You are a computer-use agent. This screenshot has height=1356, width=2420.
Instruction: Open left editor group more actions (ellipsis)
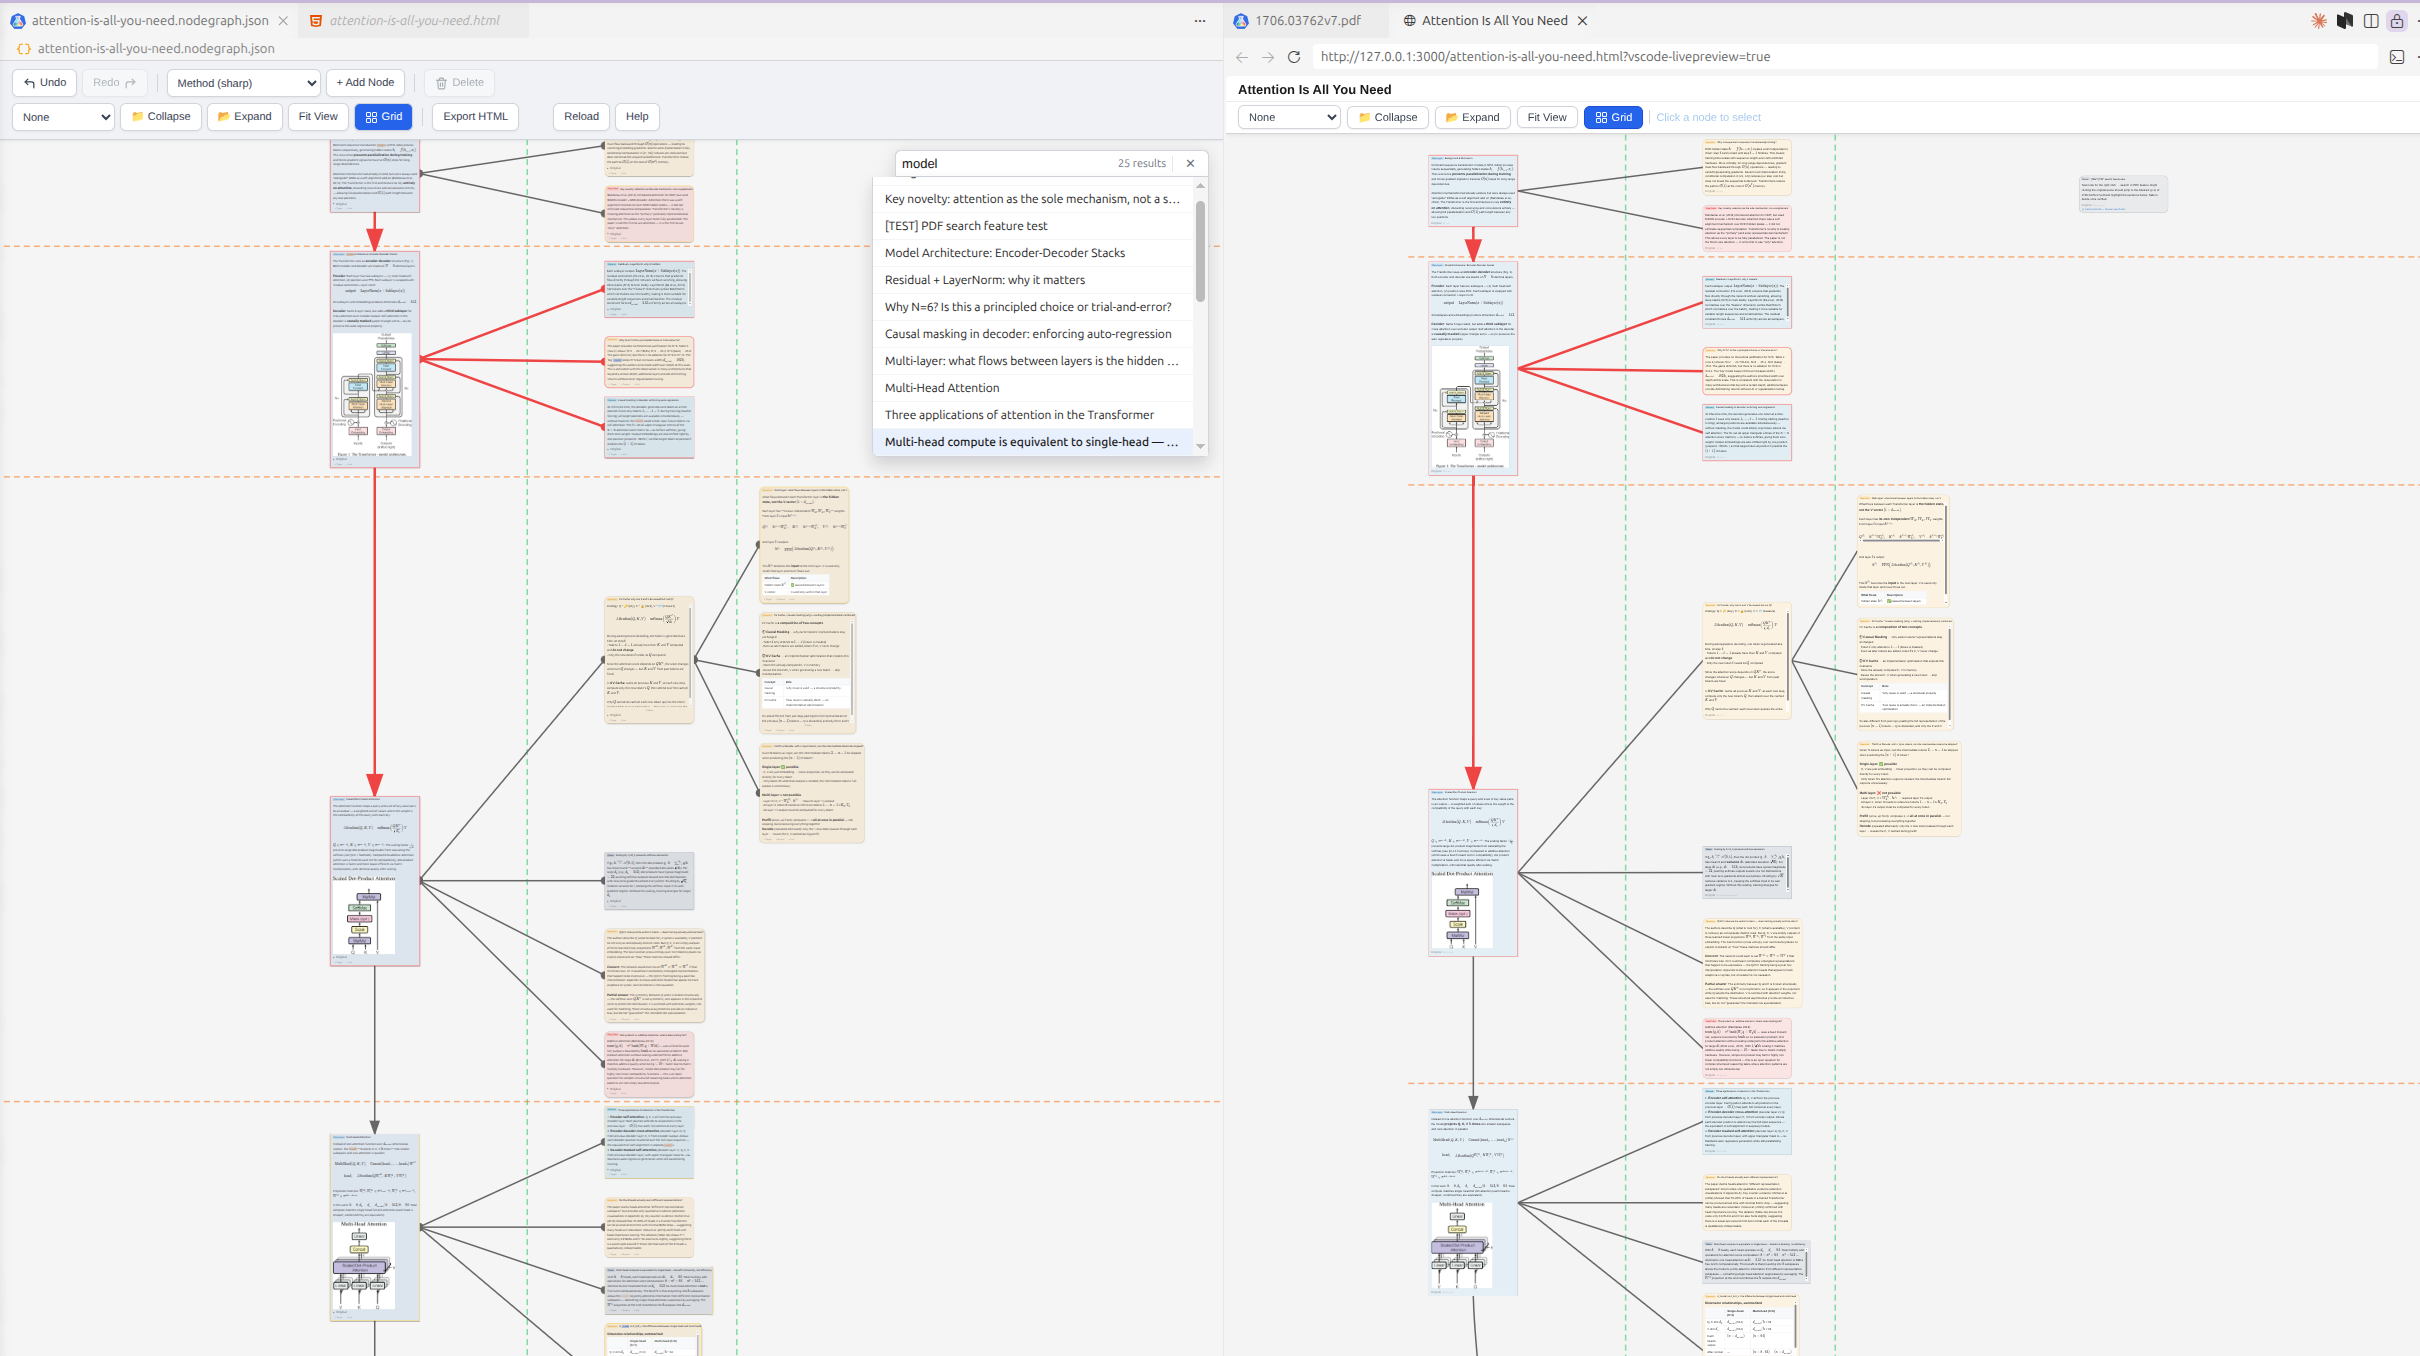(x=1200, y=20)
